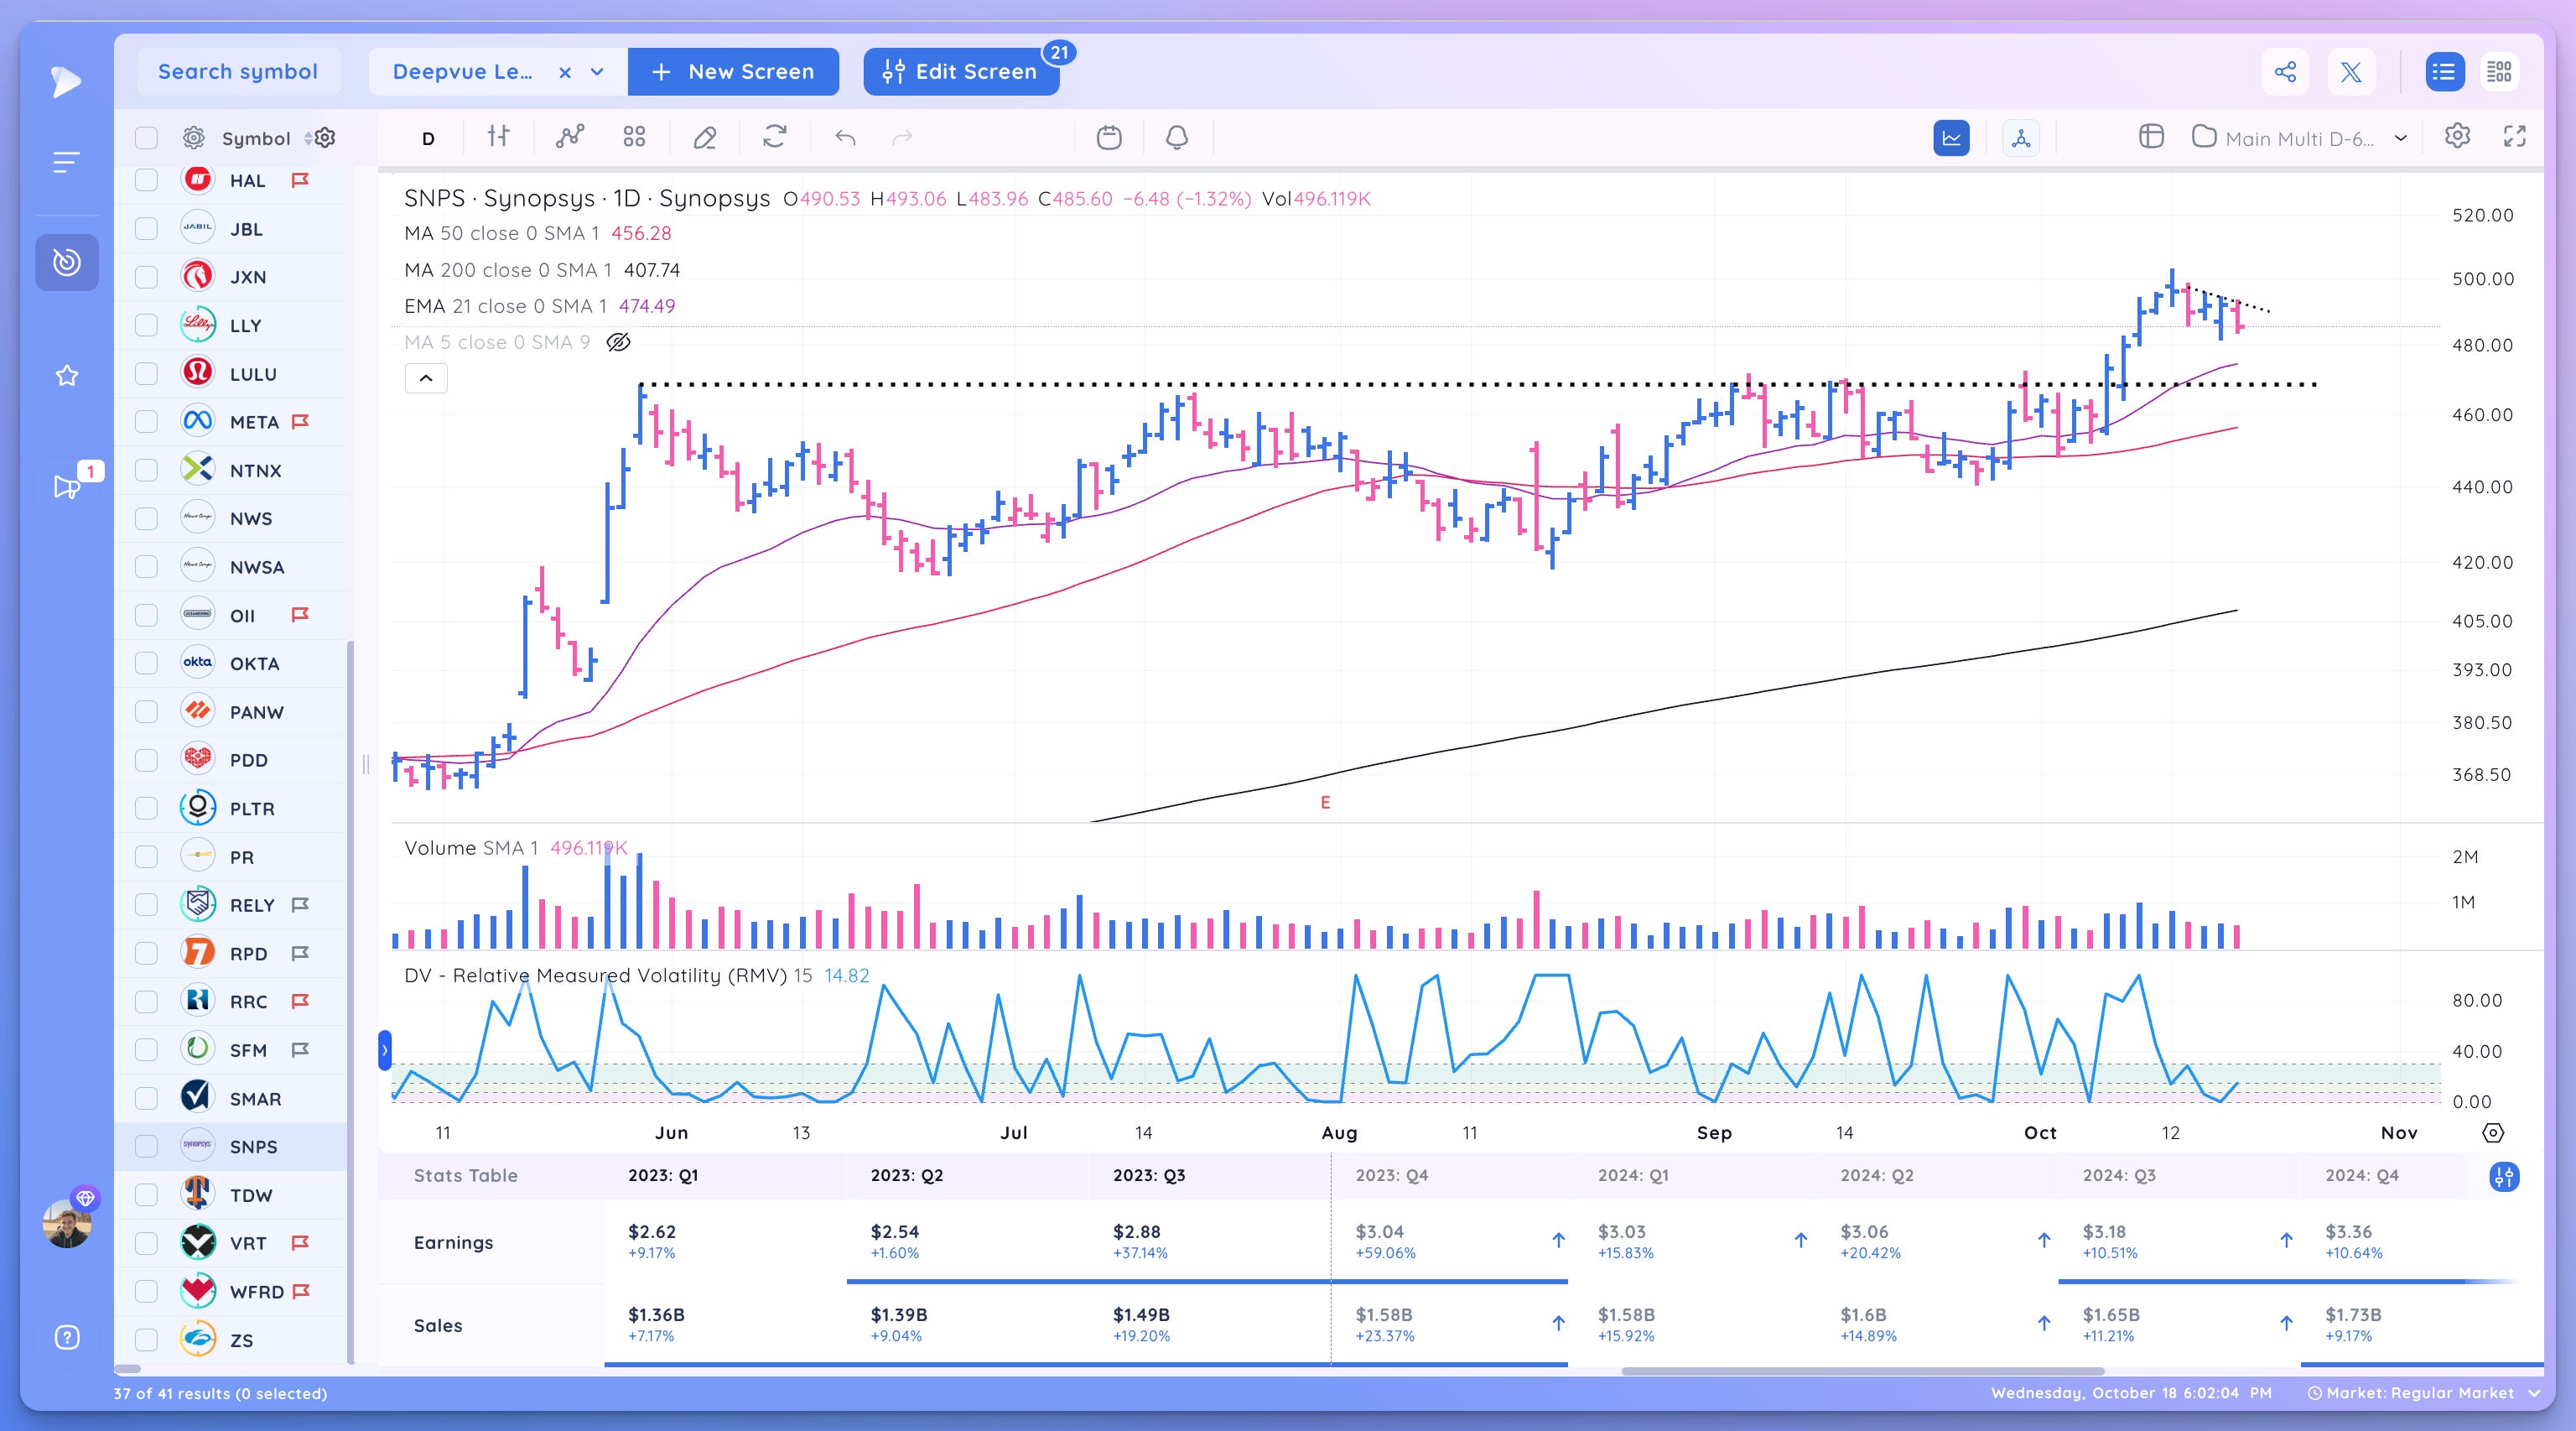Check the SNPS row checkbox
The height and width of the screenshot is (1431, 2576).
point(146,1146)
